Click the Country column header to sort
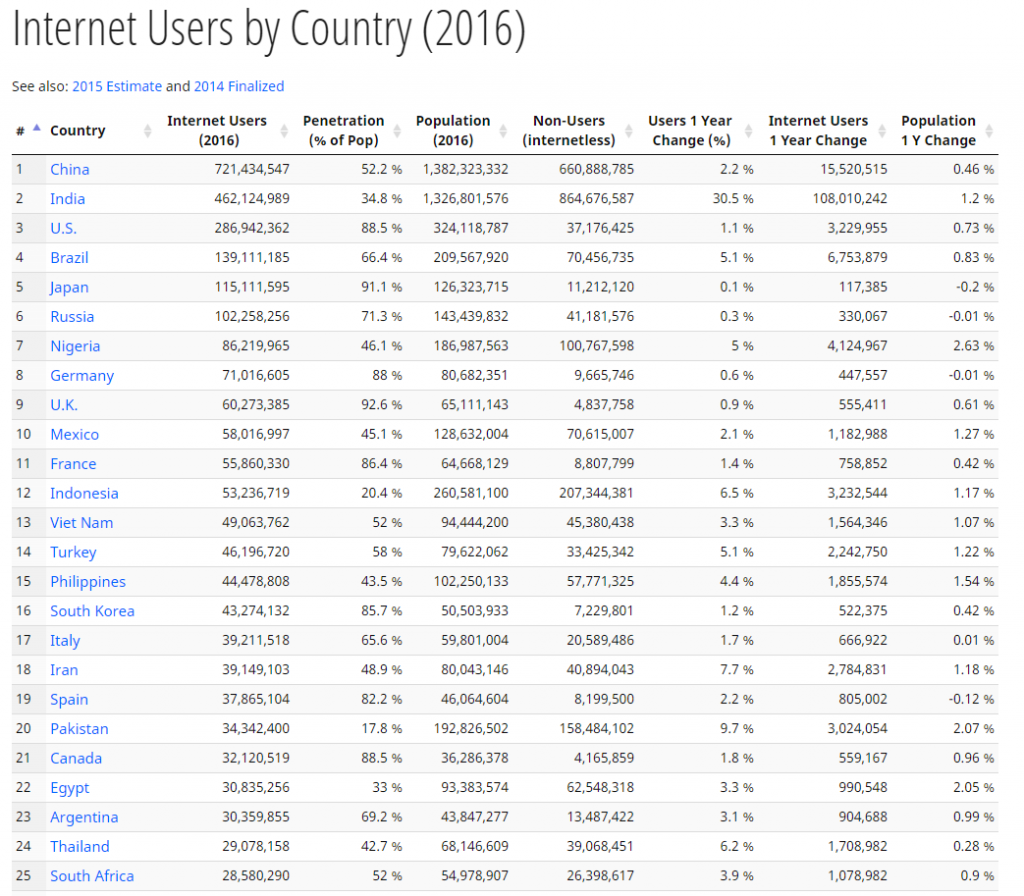Screen dimensions: 1024x896 [78, 130]
